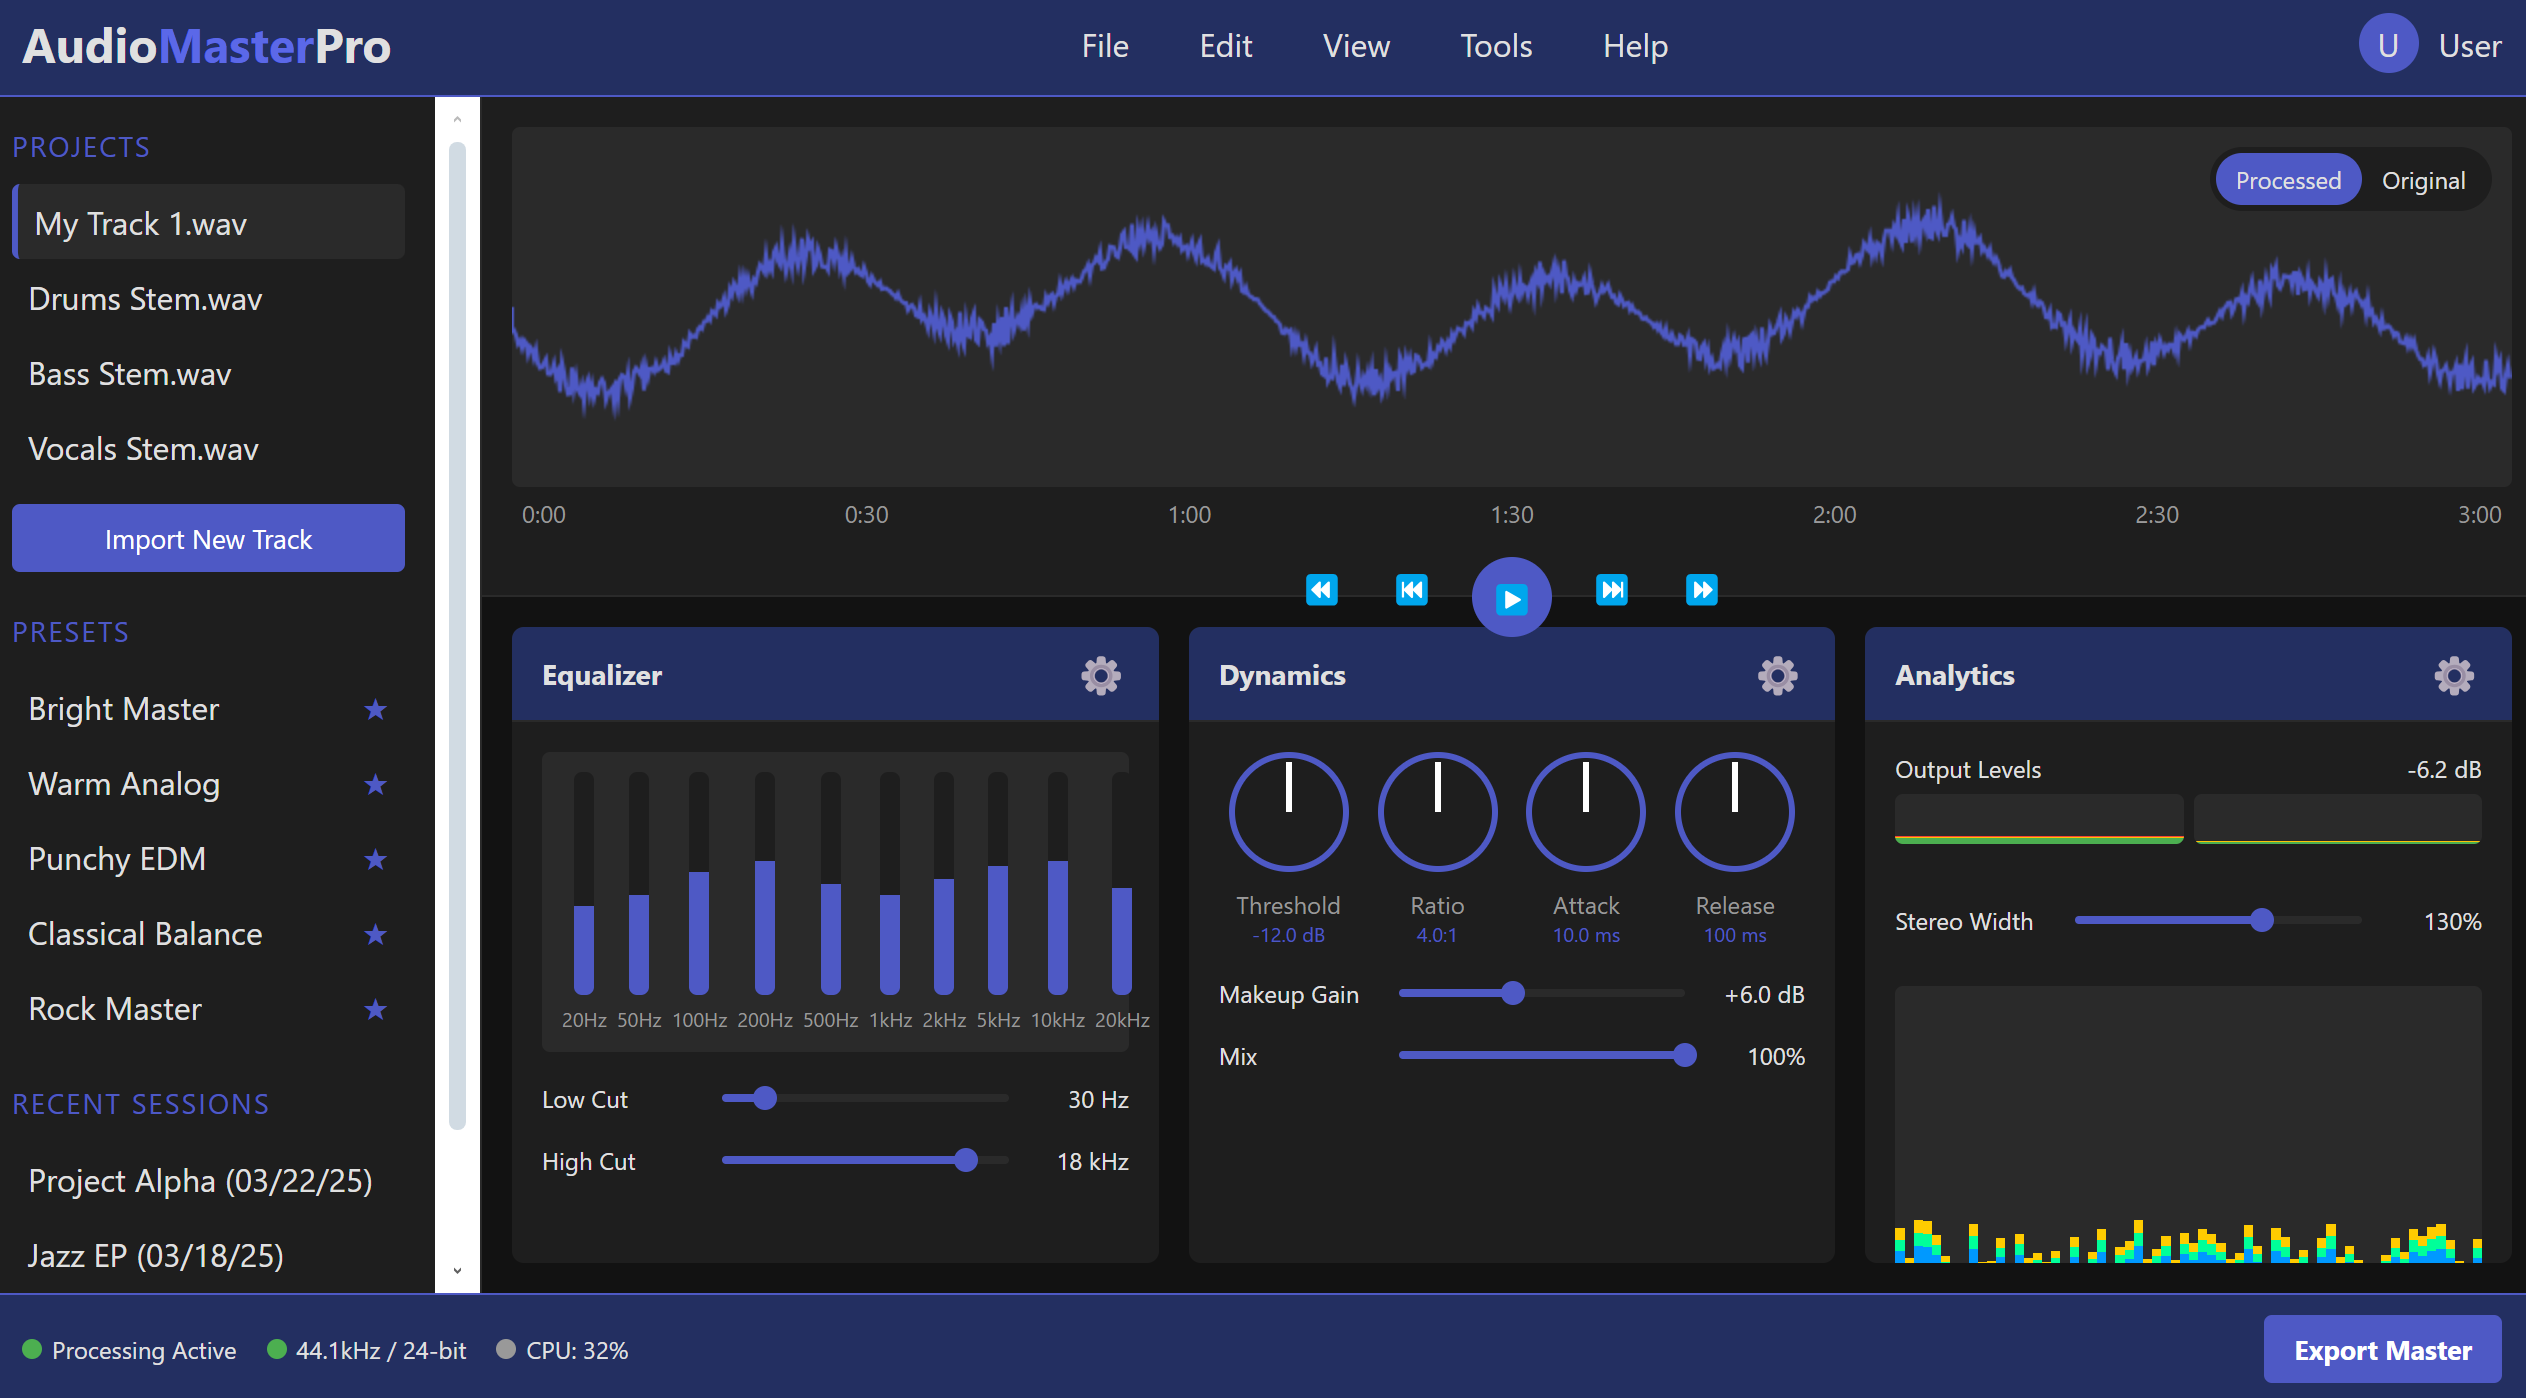This screenshot has width=2526, height=1398.
Task: Click Import New Track button
Action: pyautogui.click(x=208, y=539)
